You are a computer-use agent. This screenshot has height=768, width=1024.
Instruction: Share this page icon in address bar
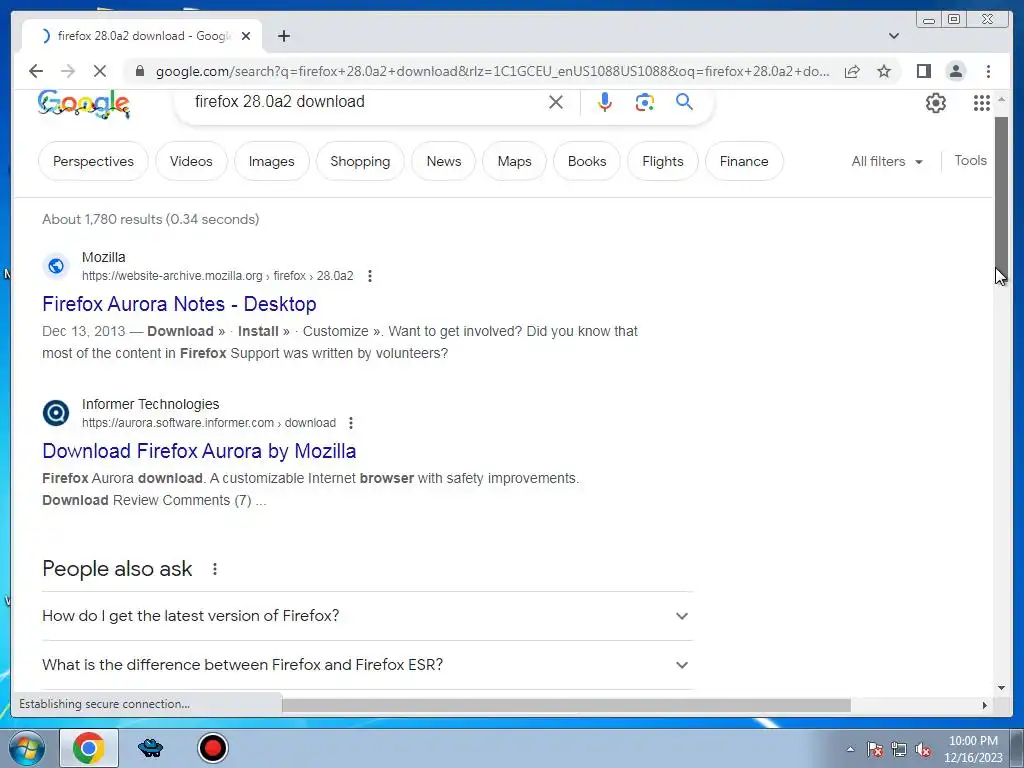tap(852, 71)
